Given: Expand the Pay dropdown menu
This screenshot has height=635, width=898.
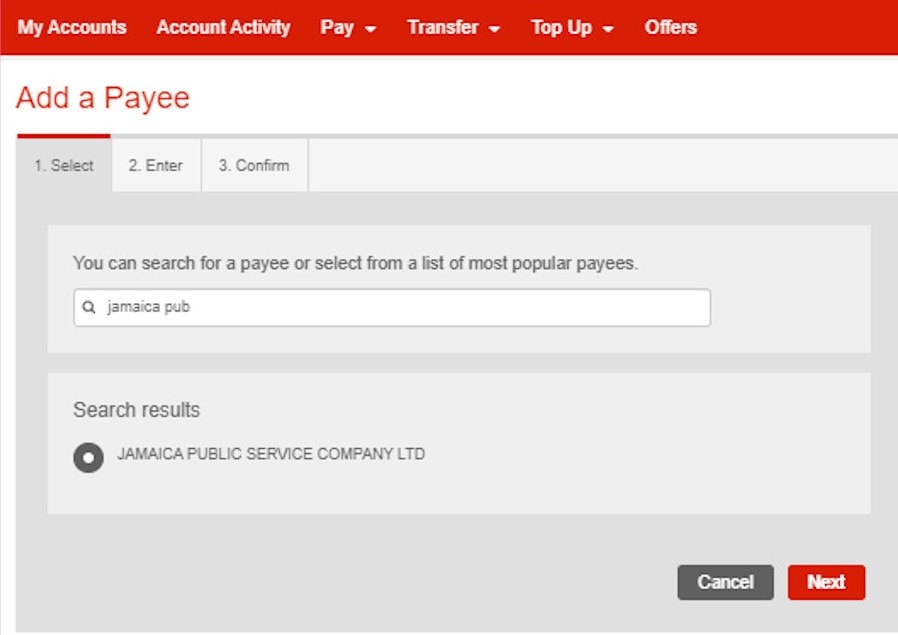Looking at the screenshot, I should pos(348,27).
